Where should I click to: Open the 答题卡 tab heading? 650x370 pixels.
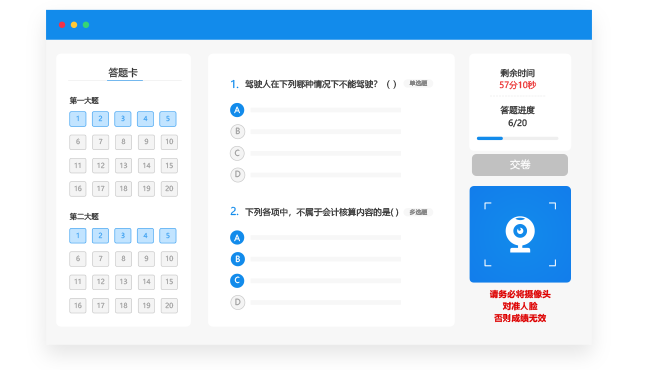click(123, 73)
